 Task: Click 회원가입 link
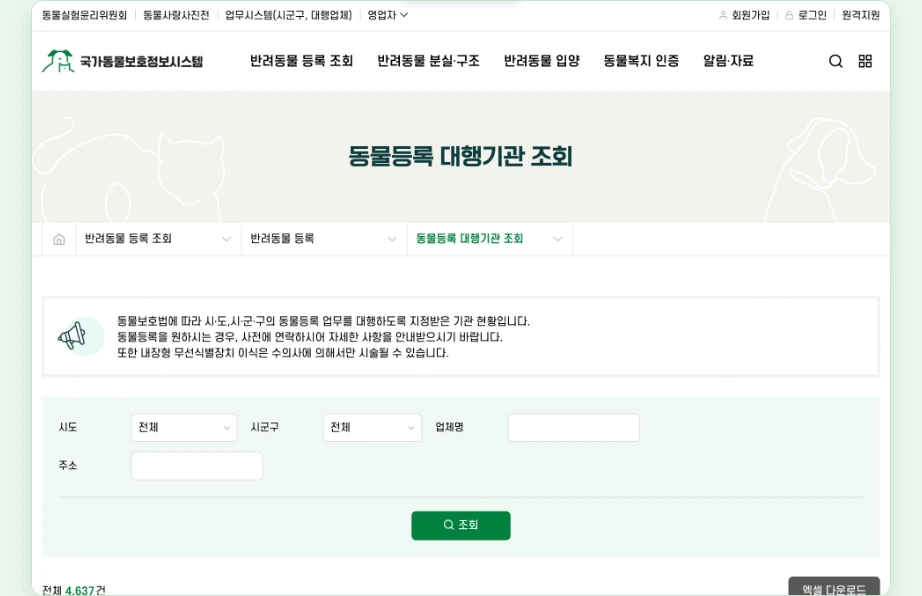click(x=744, y=15)
